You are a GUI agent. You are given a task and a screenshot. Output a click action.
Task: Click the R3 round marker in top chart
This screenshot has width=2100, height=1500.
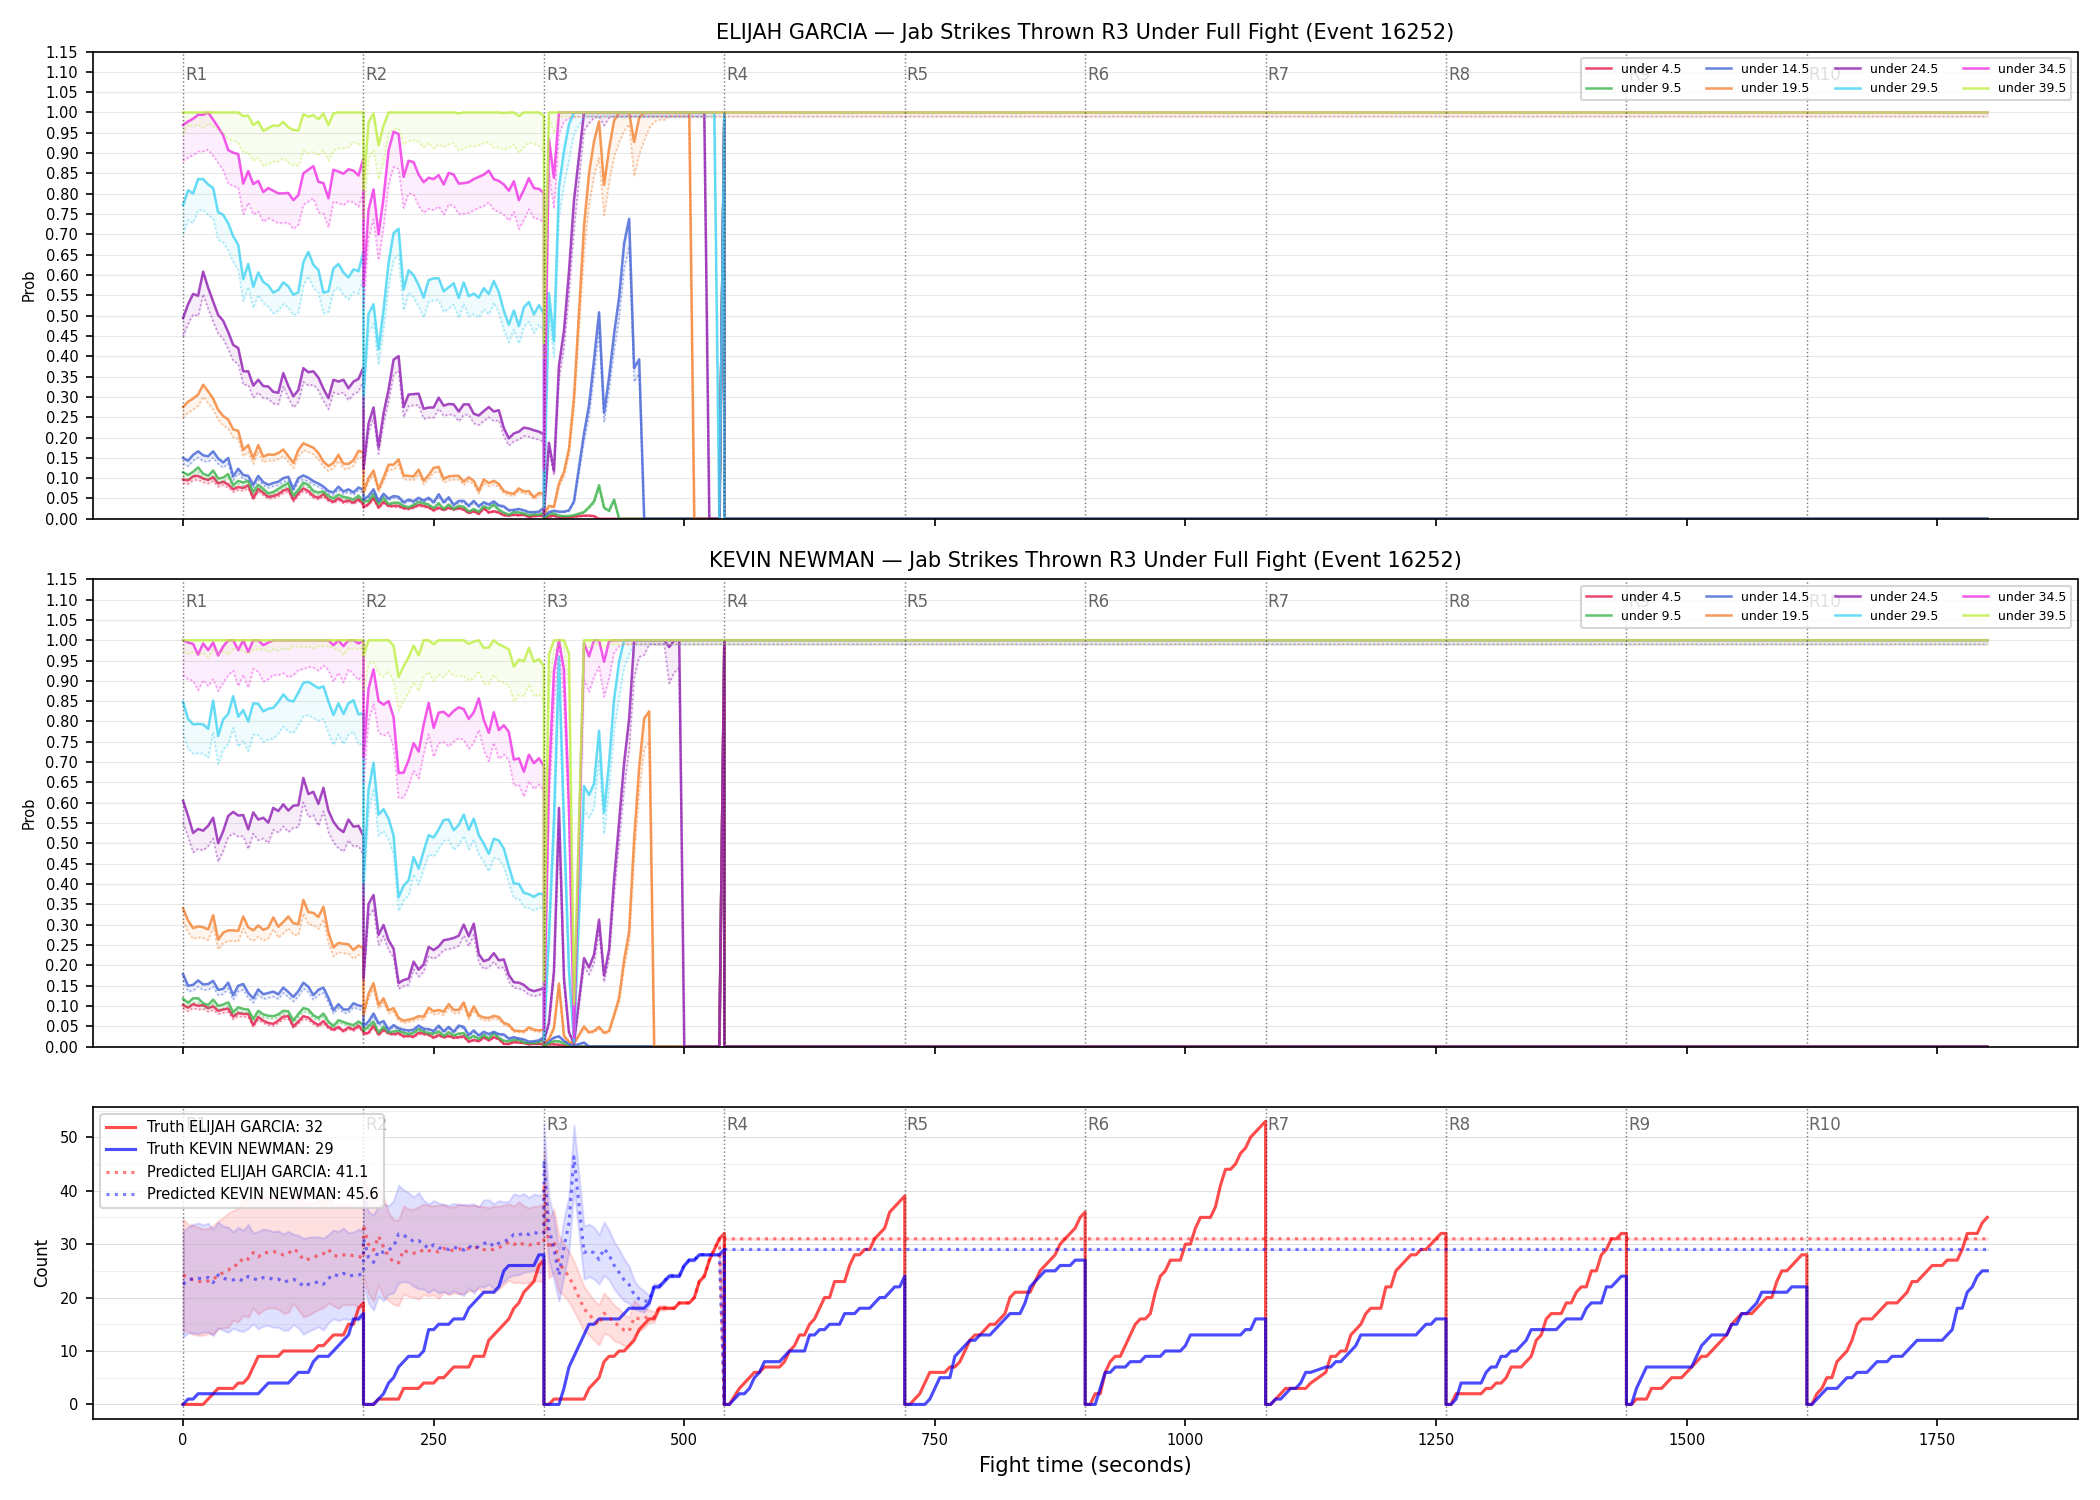coord(557,74)
